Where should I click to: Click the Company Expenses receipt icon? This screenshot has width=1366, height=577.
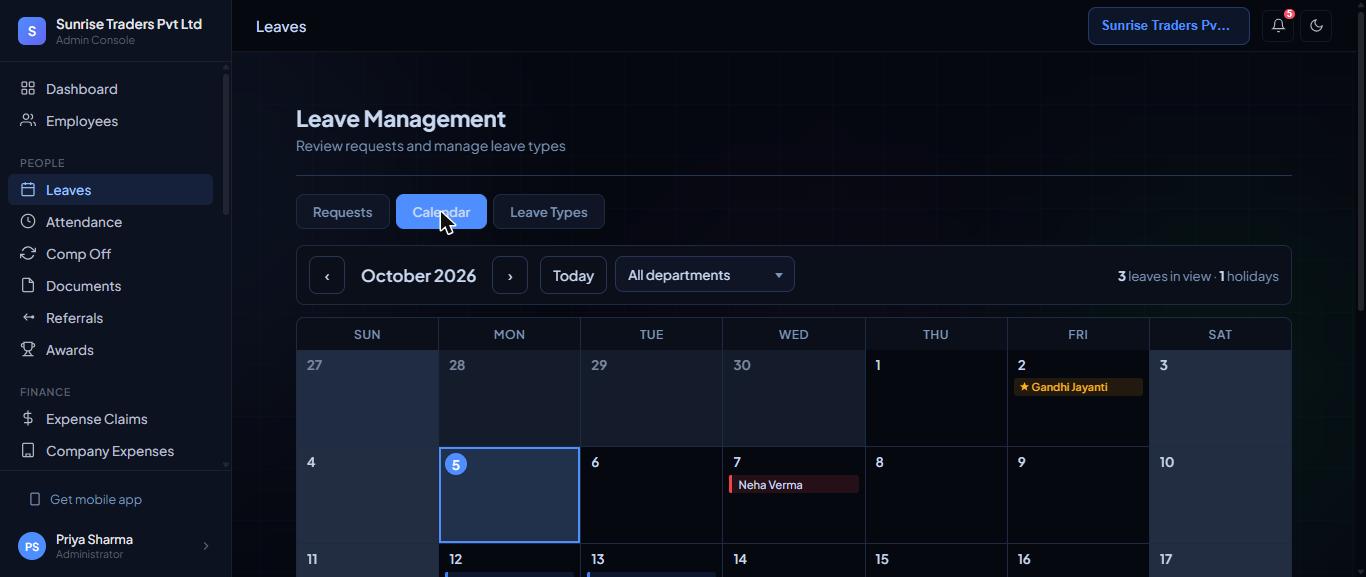[28, 451]
